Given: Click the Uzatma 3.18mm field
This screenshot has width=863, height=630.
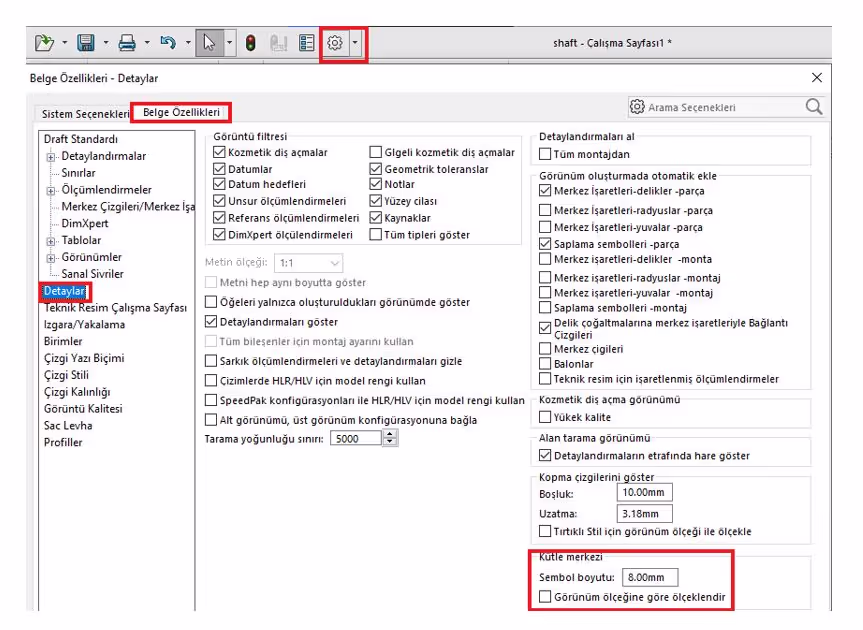Looking at the screenshot, I should (x=644, y=513).
